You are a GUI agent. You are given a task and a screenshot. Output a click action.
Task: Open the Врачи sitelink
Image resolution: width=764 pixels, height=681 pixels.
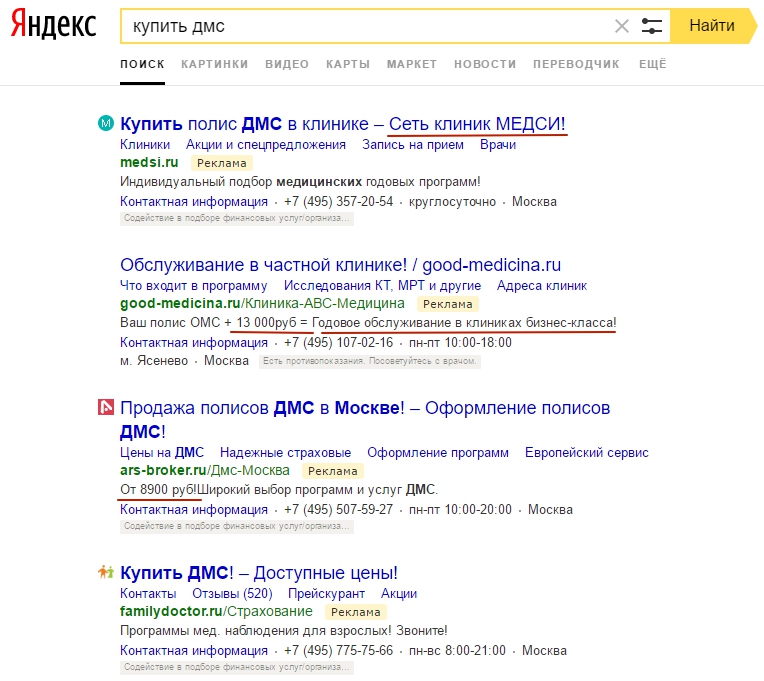[497, 145]
